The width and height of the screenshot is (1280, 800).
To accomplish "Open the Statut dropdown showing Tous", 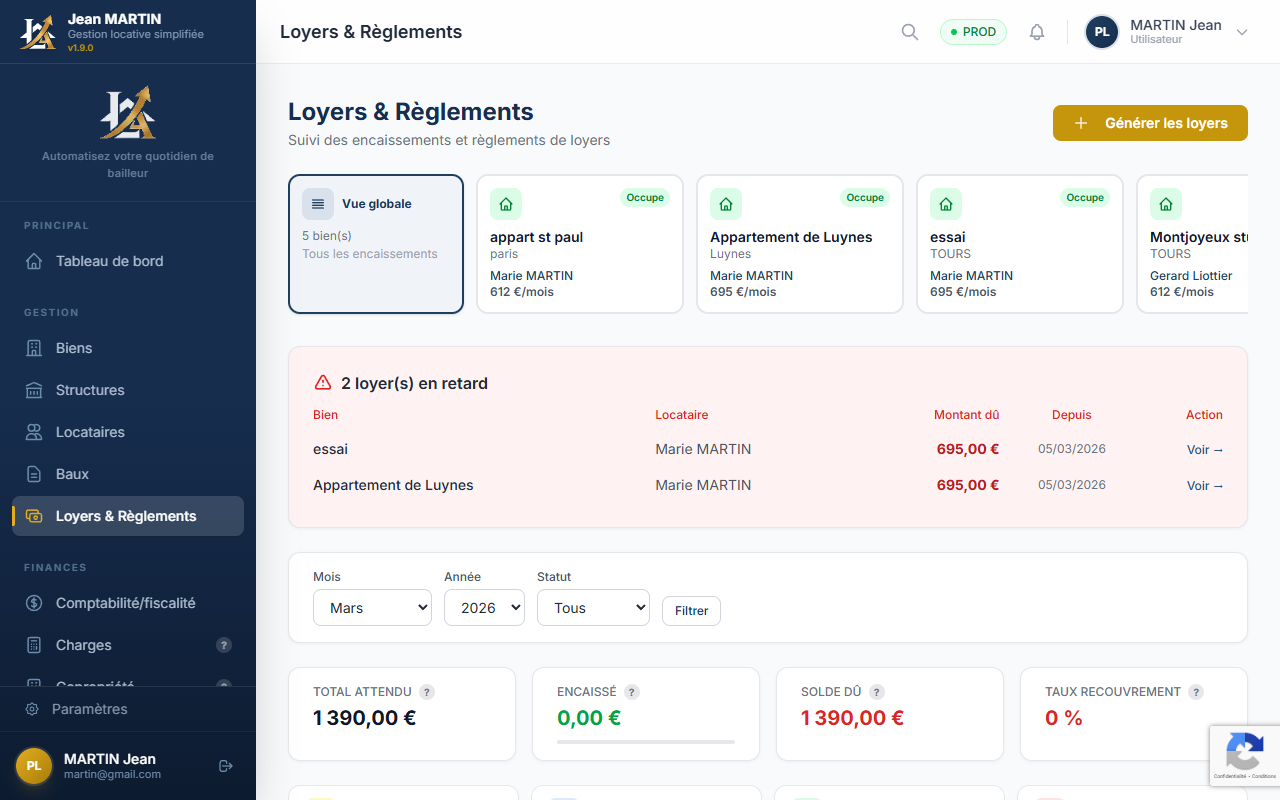I will (593, 607).
